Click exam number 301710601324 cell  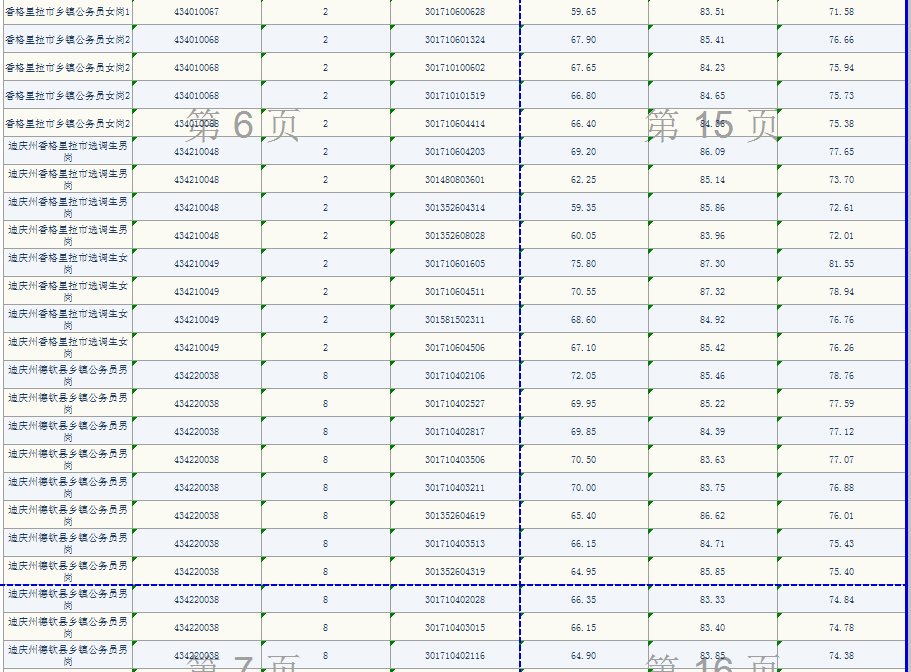click(x=455, y=40)
